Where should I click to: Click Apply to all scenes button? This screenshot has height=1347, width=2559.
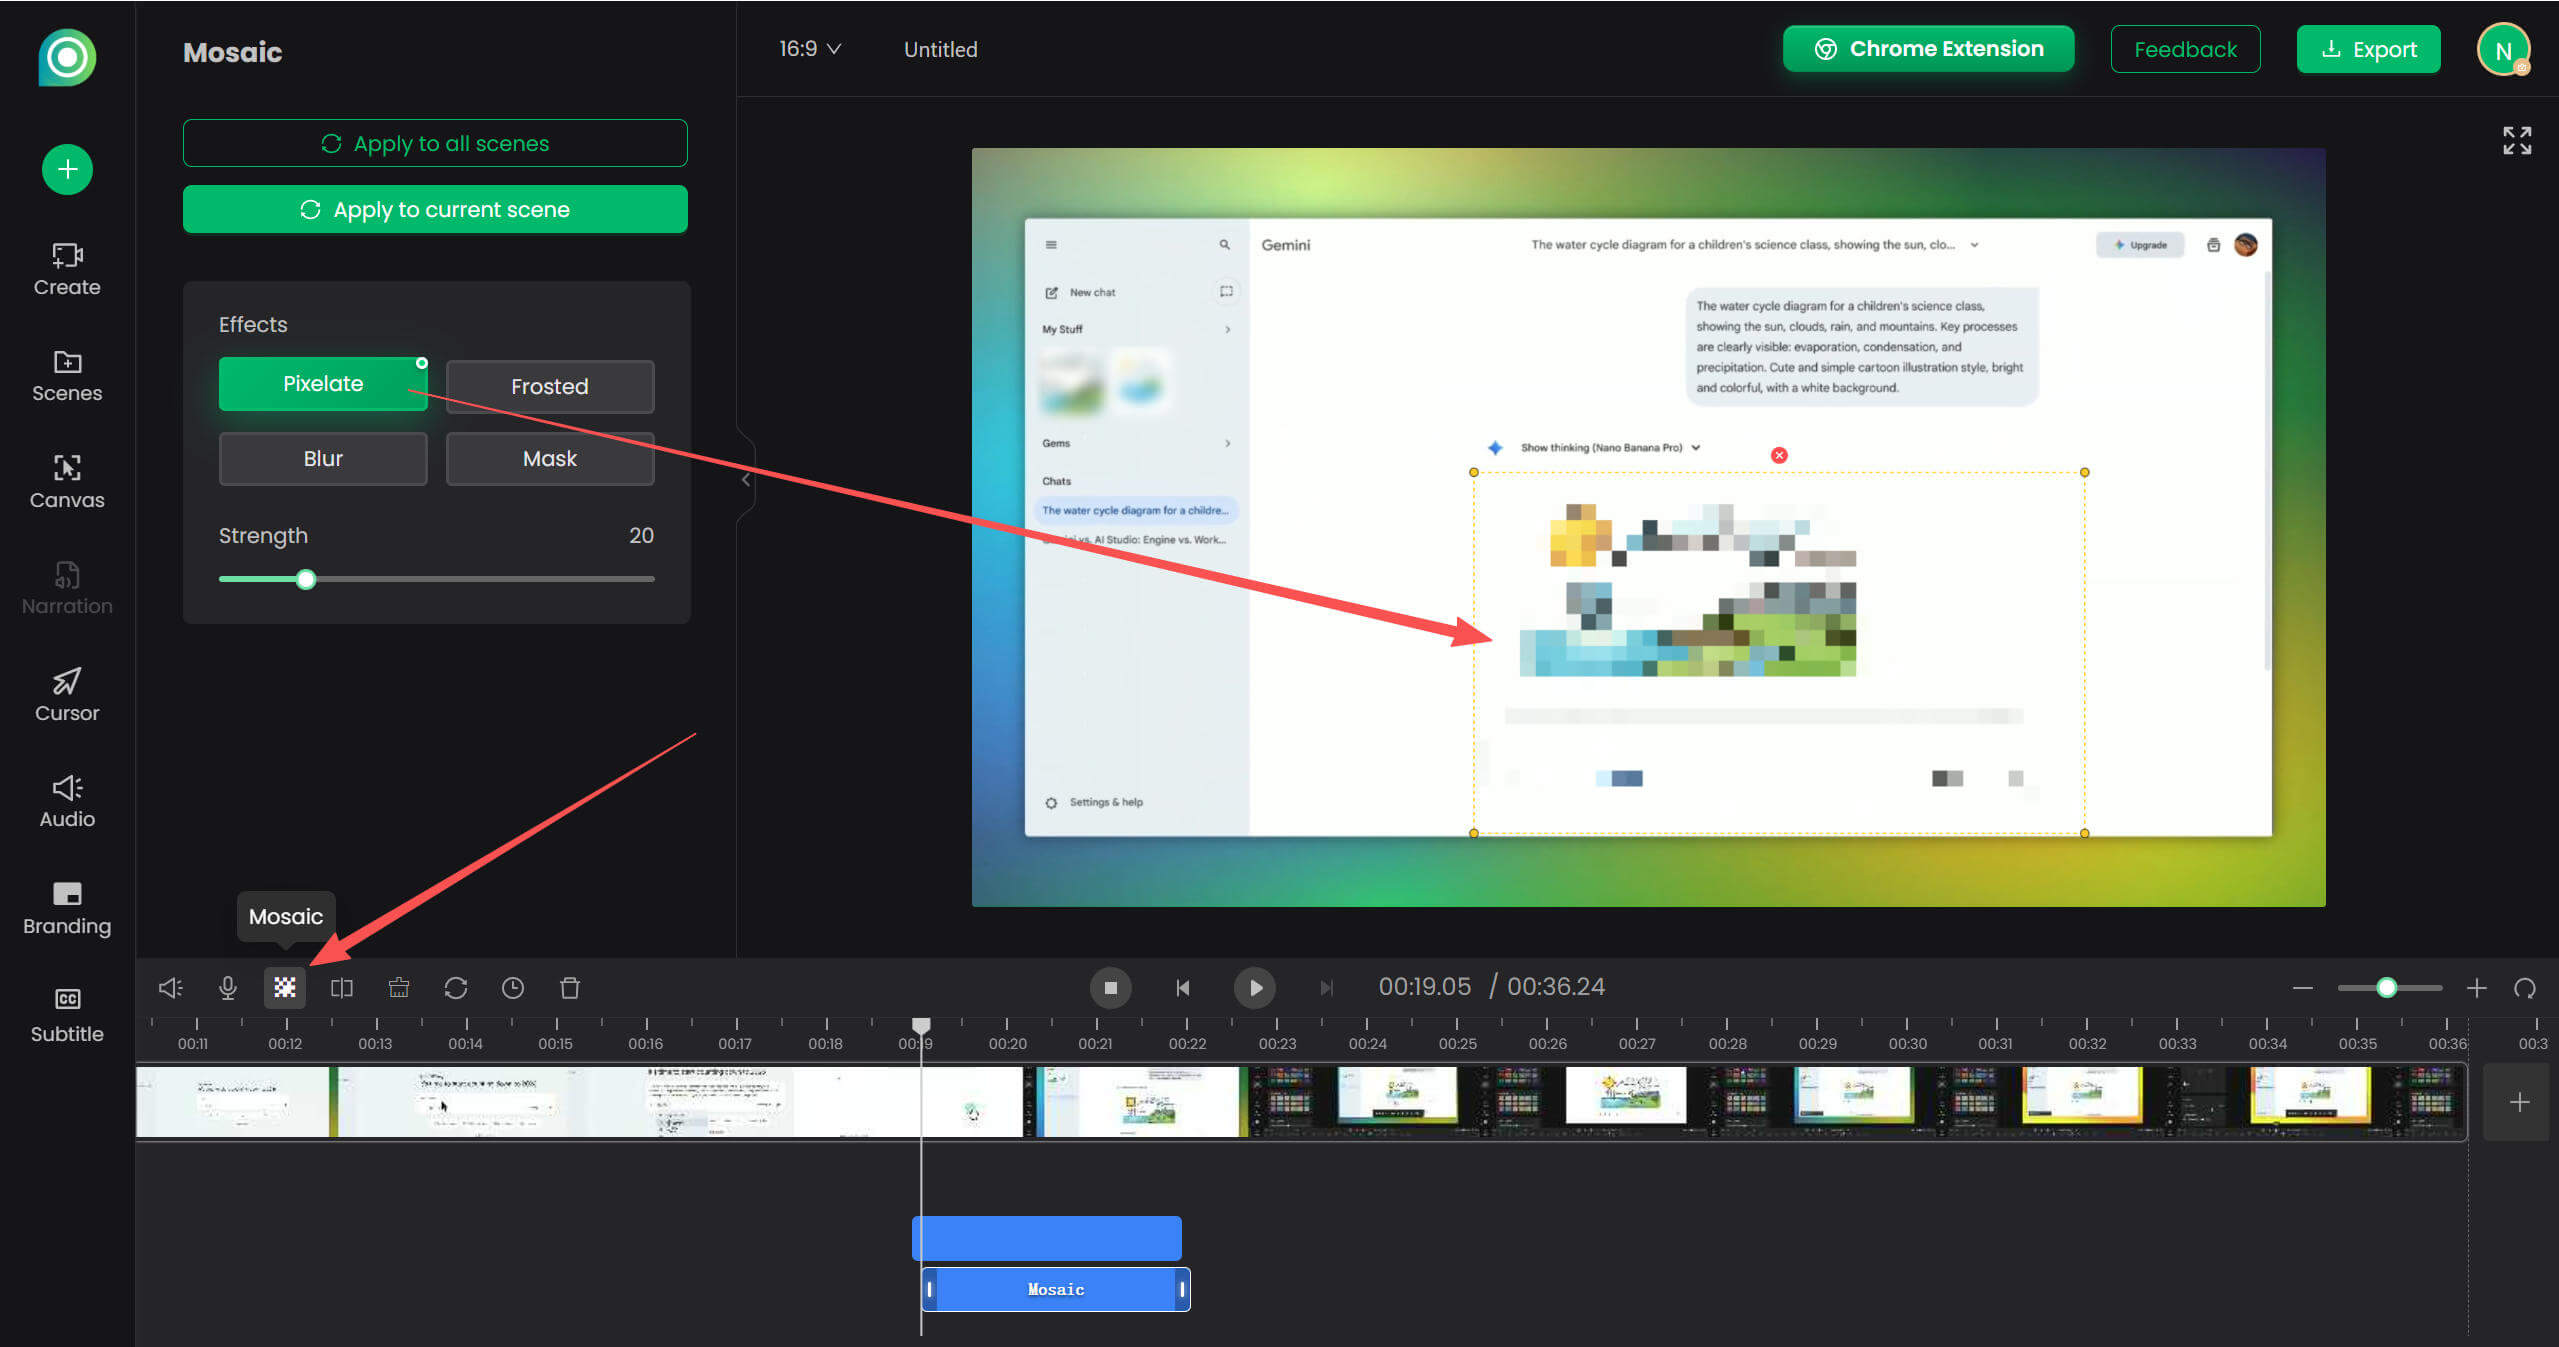pyautogui.click(x=435, y=143)
